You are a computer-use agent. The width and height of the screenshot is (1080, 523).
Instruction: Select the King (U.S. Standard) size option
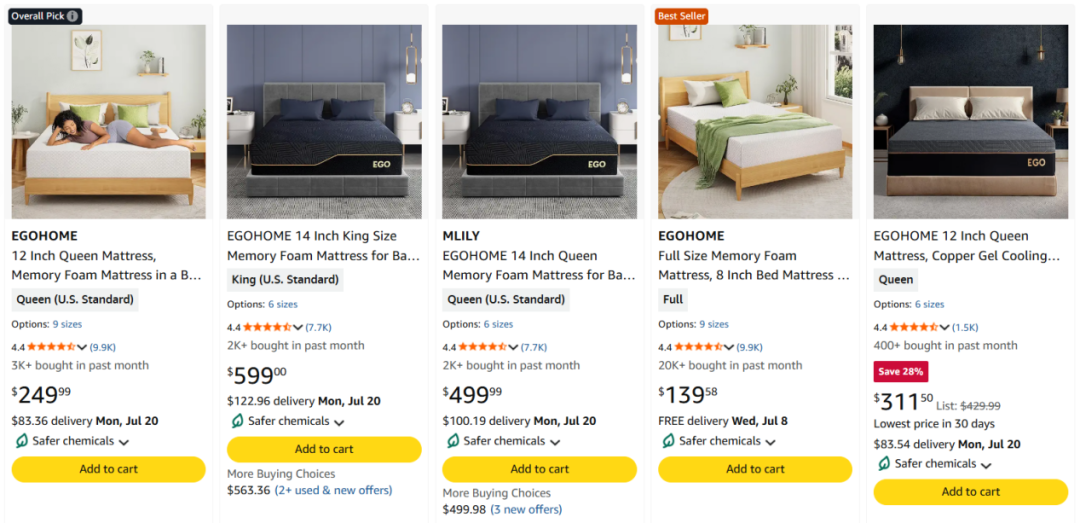285,280
